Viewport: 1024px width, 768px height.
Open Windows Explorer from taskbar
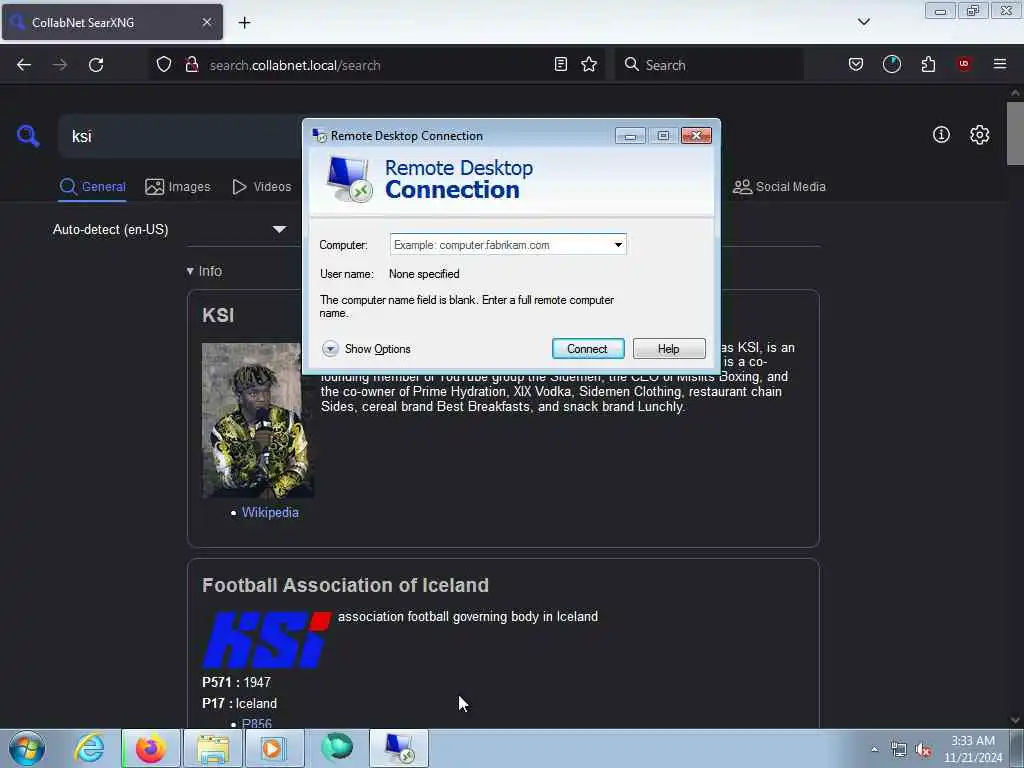(x=213, y=748)
